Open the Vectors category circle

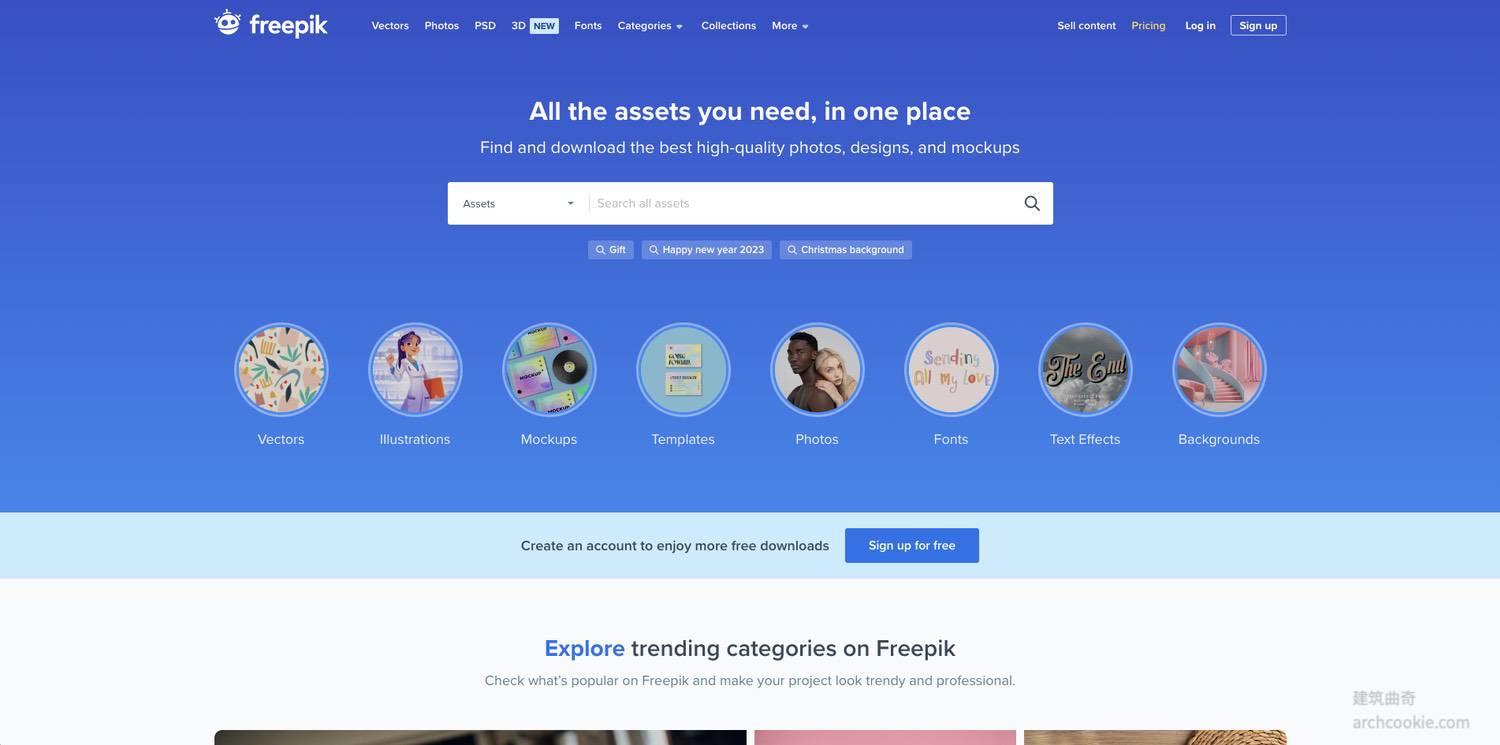pos(281,369)
